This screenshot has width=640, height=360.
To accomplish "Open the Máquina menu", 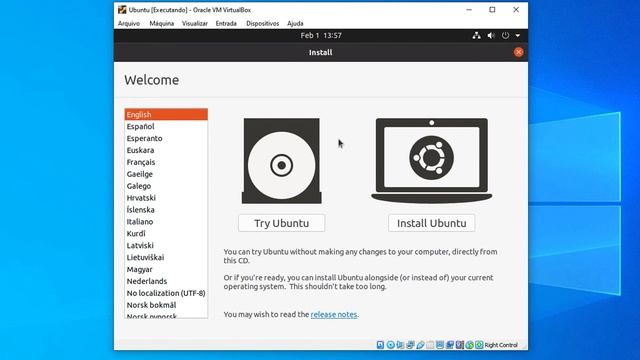I will (162, 23).
